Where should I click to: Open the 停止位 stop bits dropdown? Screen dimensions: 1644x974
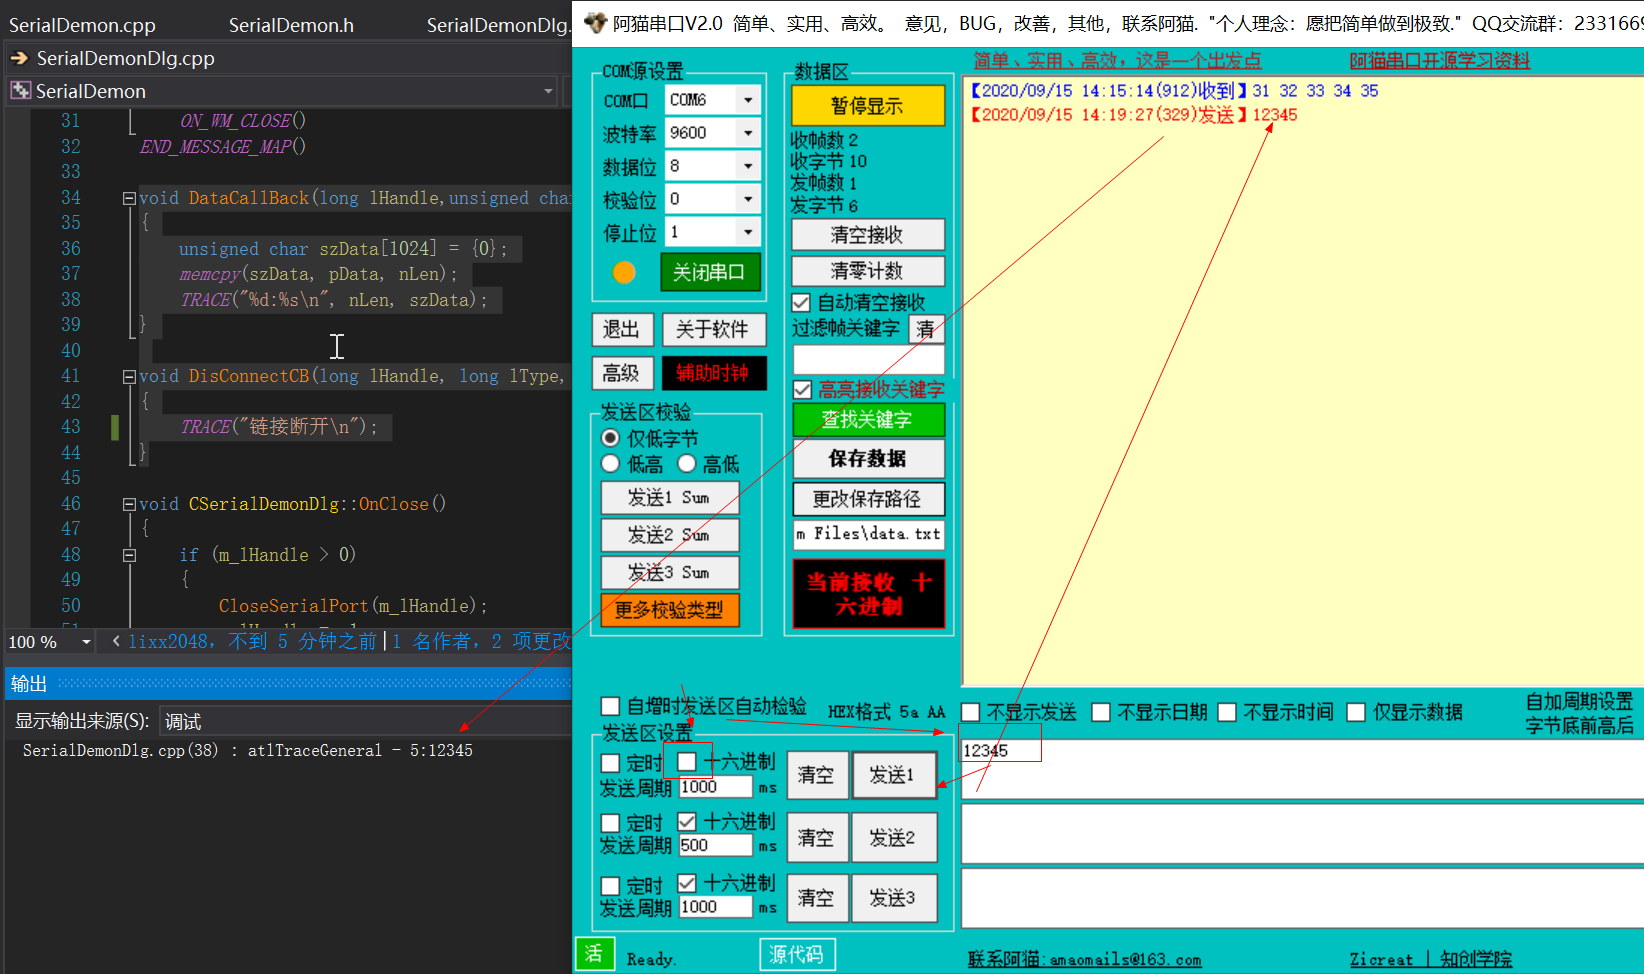pos(748,232)
